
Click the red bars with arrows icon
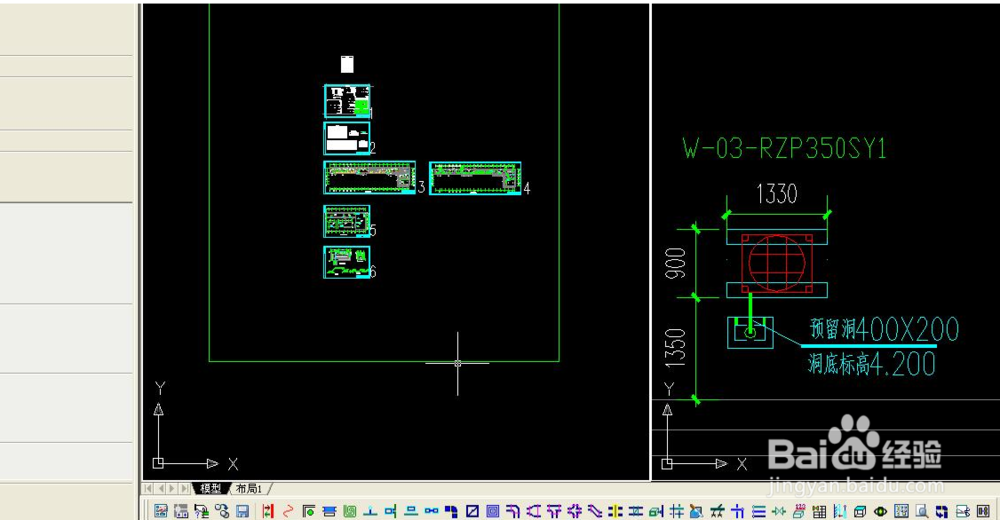[x=268, y=511]
